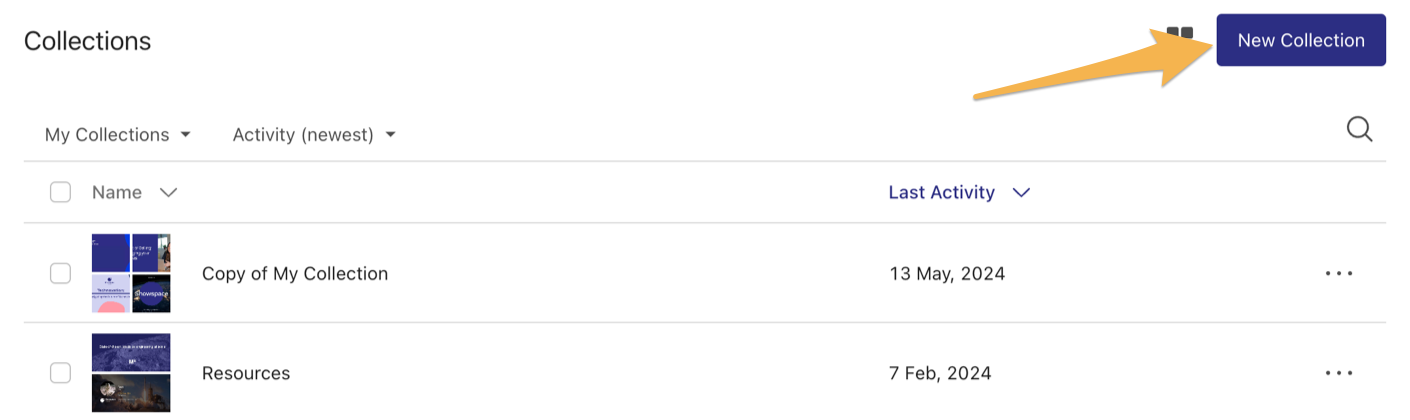Click the chevron beside Last Activity

1021,192
